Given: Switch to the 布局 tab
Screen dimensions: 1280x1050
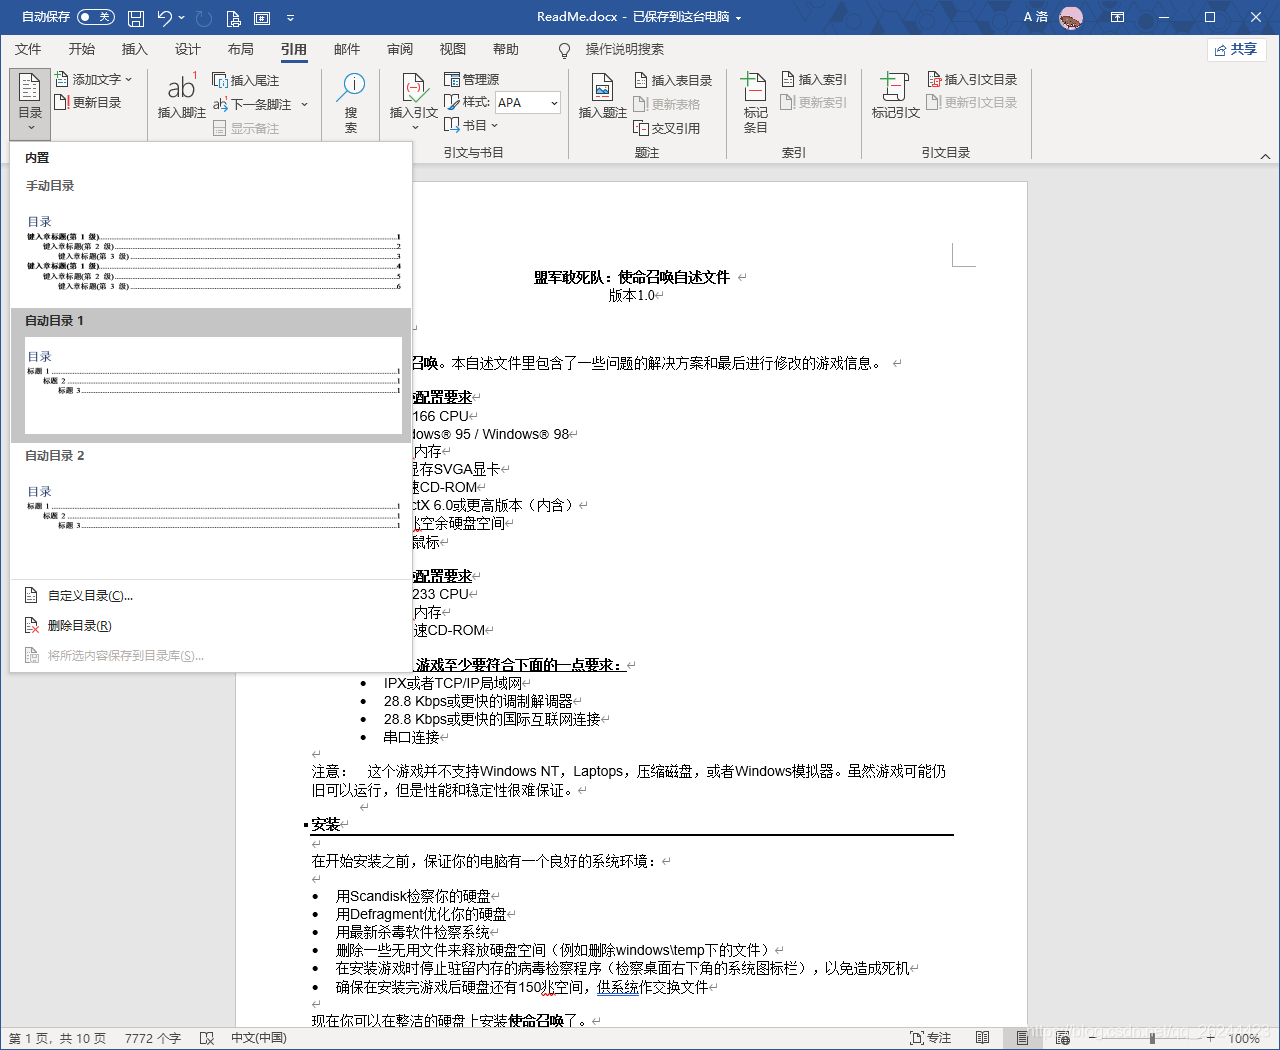Looking at the screenshot, I should (240, 49).
